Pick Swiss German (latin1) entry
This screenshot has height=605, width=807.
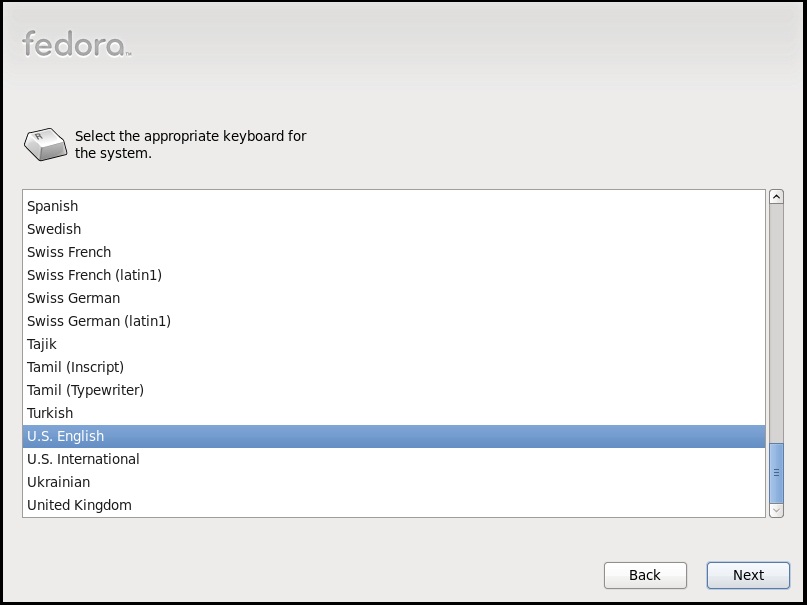[x=394, y=321]
